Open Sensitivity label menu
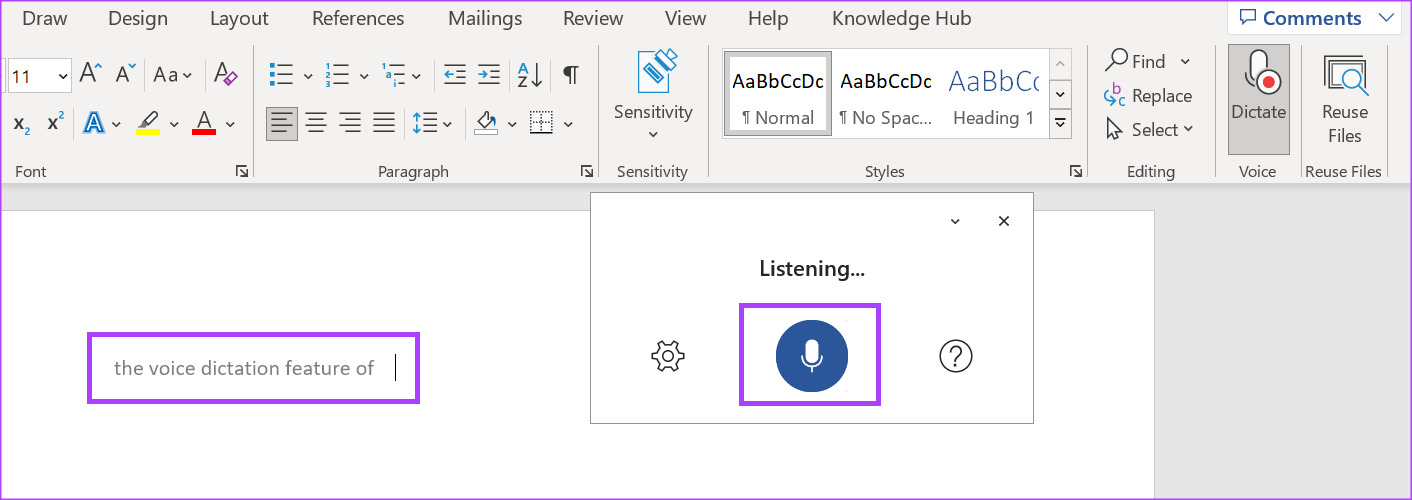The width and height of the screenshot is (1412, 500). click(653, 96)
